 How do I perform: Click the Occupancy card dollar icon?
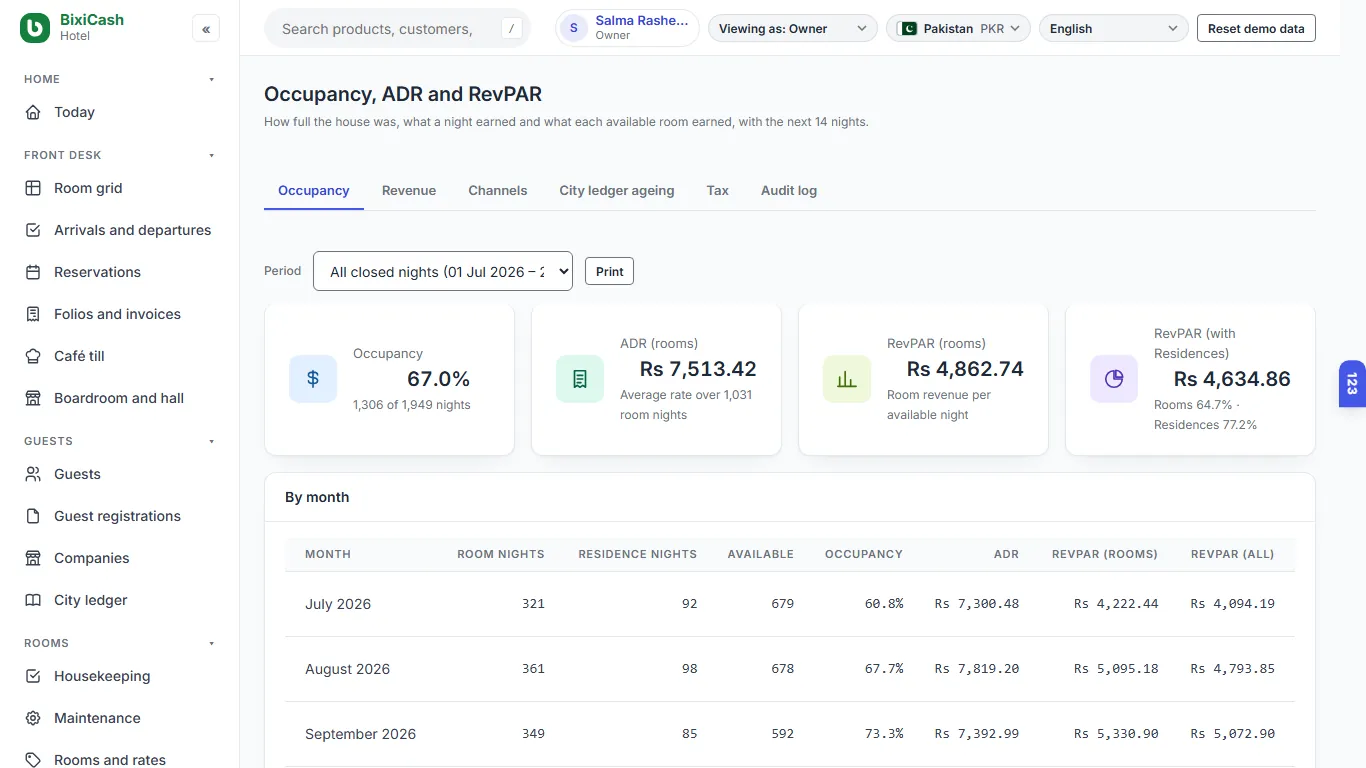point(313,379)
